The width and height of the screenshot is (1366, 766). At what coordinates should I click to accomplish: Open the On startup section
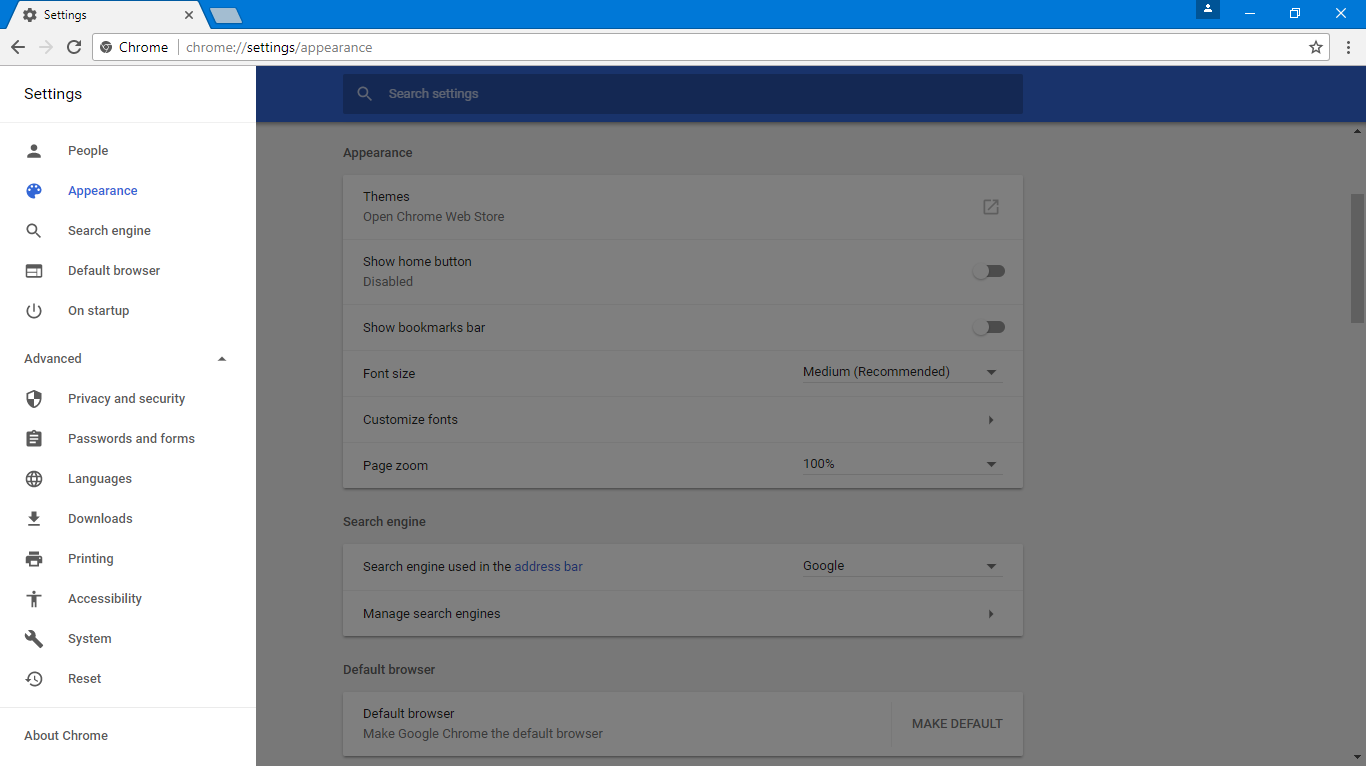point(98,311)
